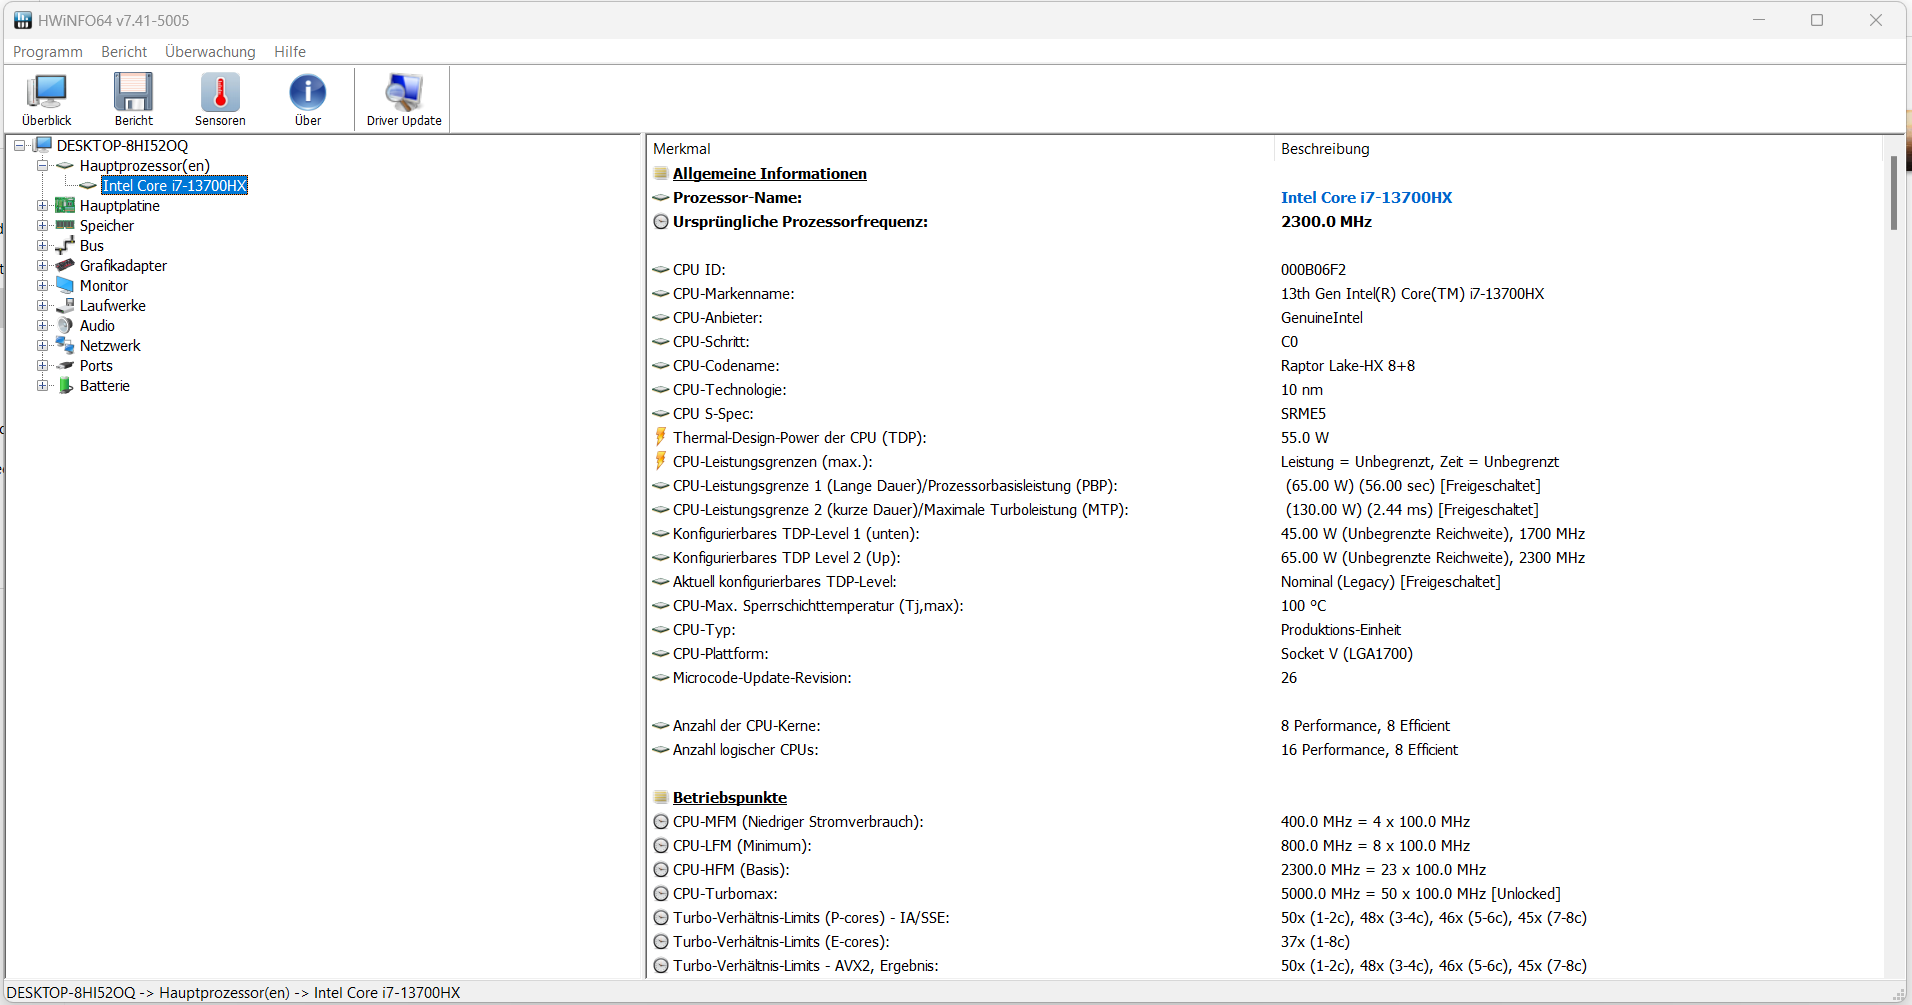Screen dimensions: 1912x1005
Task: Expand the Batterie node
Action: (42, 386)
